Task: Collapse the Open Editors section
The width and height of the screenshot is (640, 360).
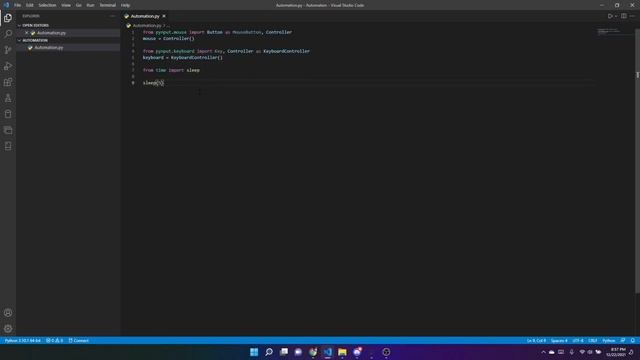Action: coord(36,25)
